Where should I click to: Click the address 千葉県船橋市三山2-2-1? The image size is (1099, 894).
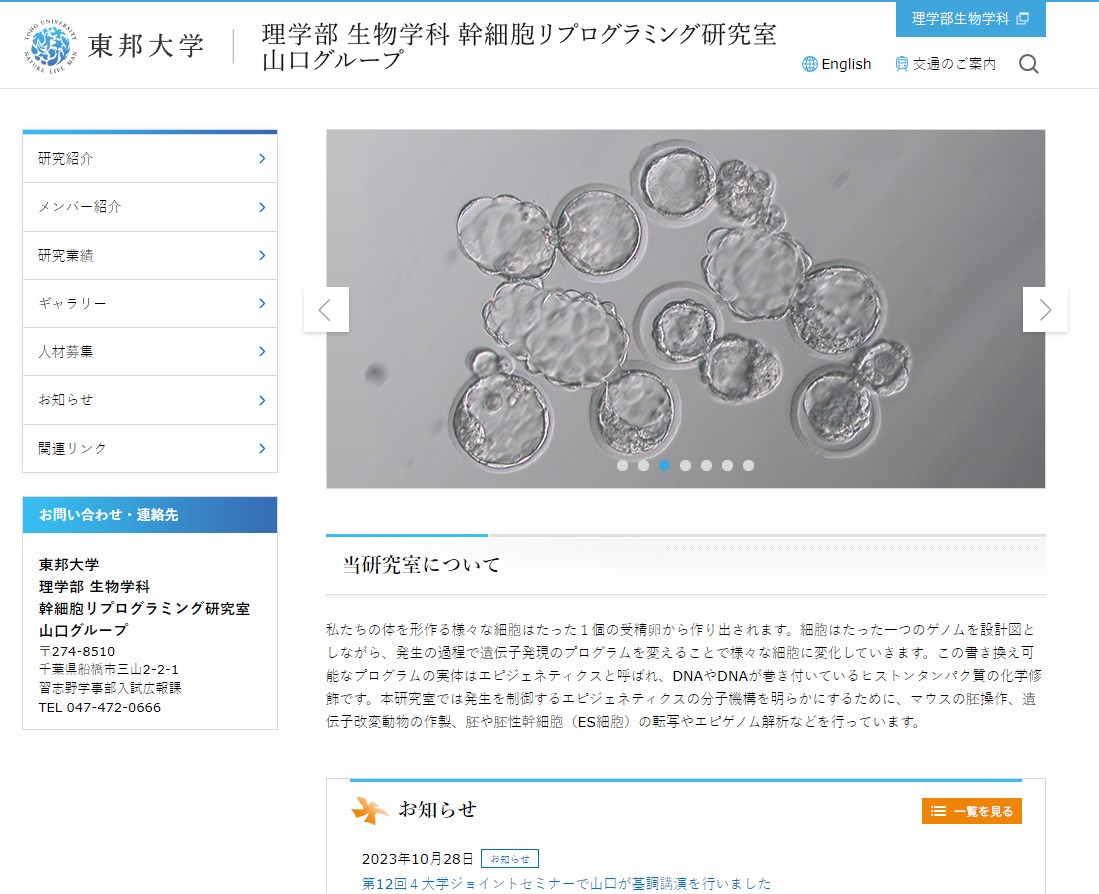tap(109, 670)
